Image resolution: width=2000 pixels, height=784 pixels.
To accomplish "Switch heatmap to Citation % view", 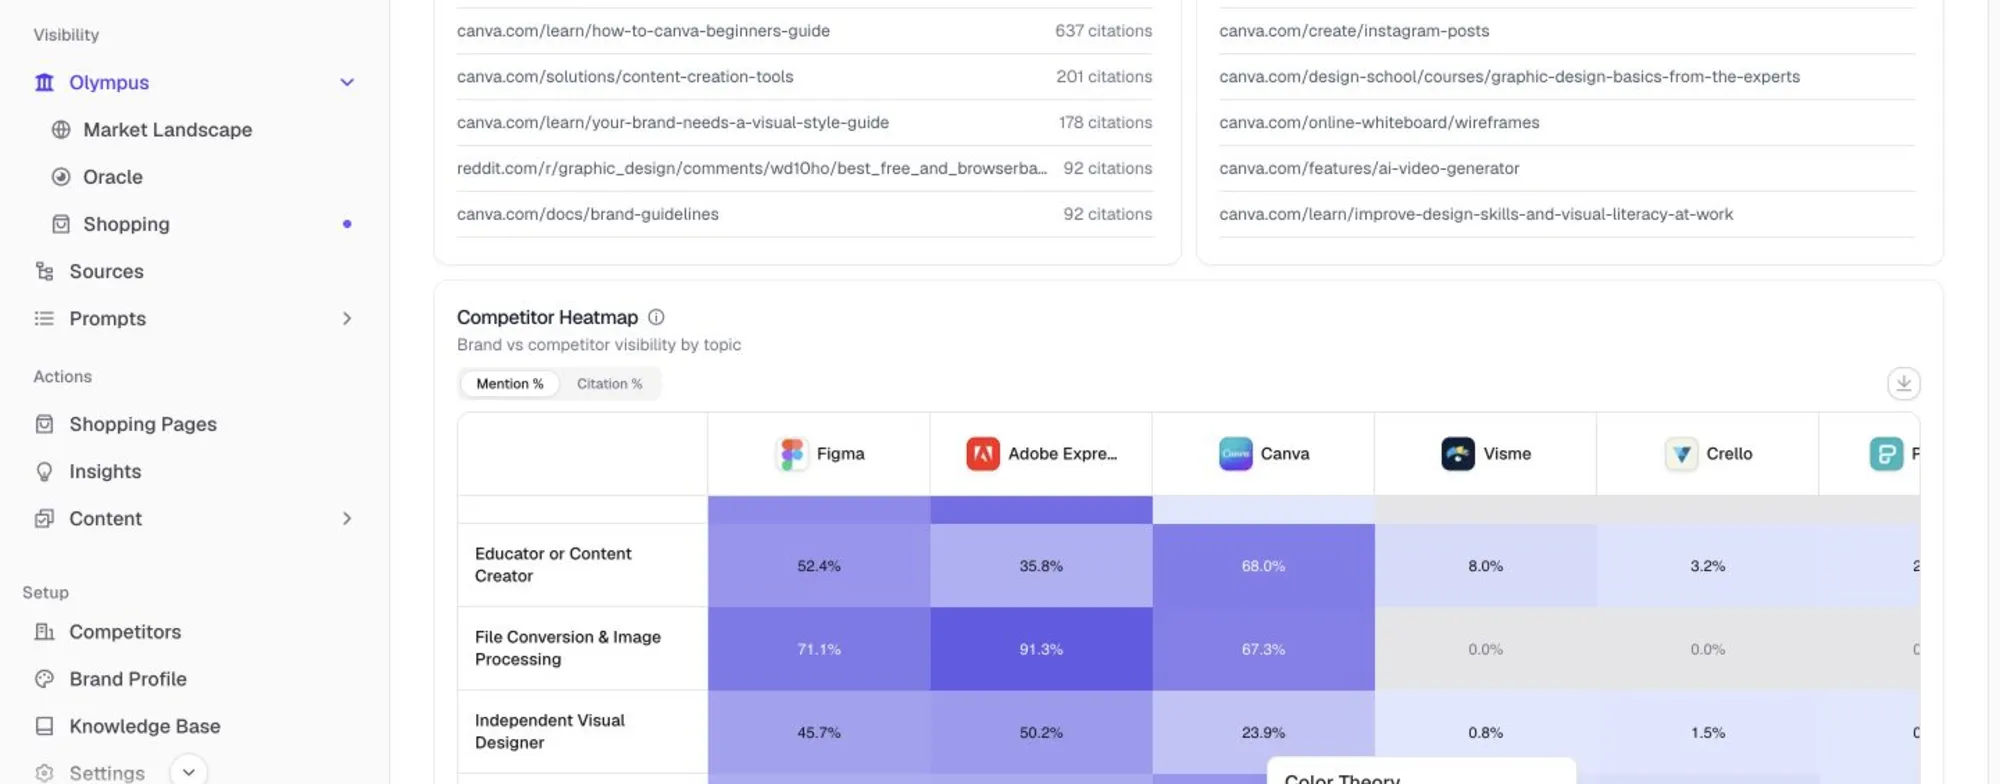I will (609, 383).
